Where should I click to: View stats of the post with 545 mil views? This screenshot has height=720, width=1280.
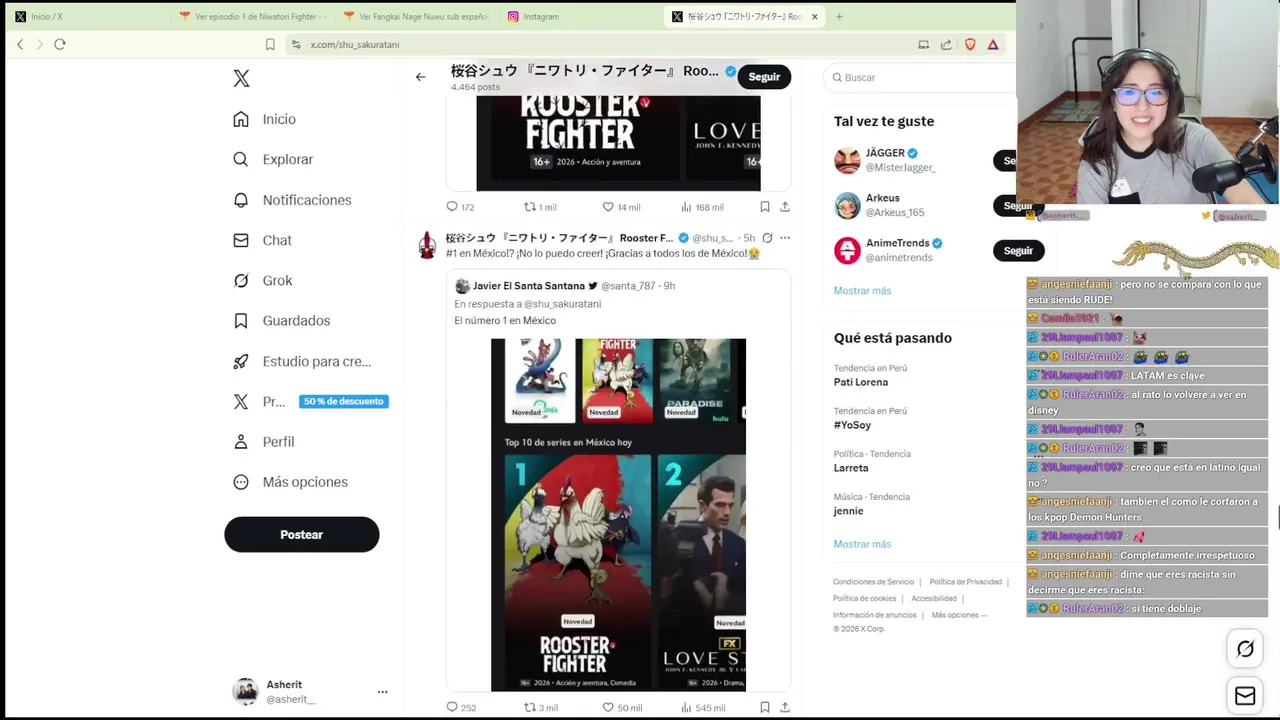click(x=702, y=707)
